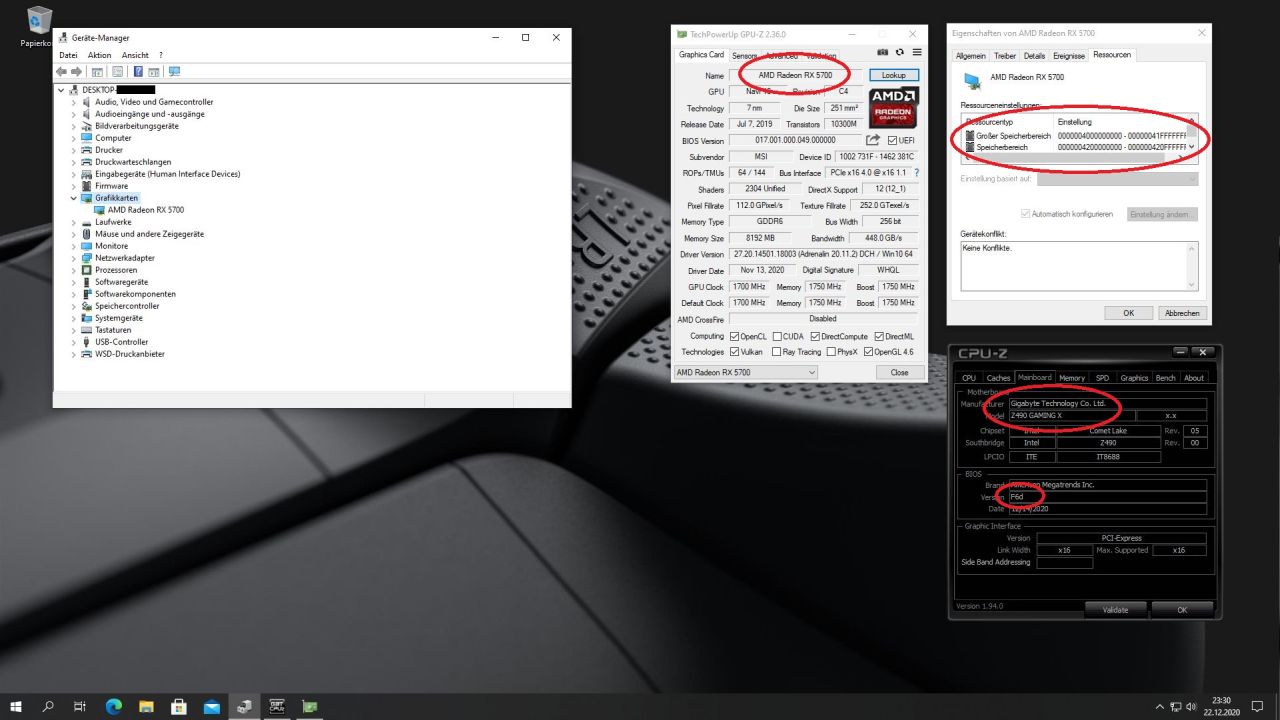Screen dimensions: 1280x720
Task: Click the volume icon in the system tray
Action: (1191, 706)
